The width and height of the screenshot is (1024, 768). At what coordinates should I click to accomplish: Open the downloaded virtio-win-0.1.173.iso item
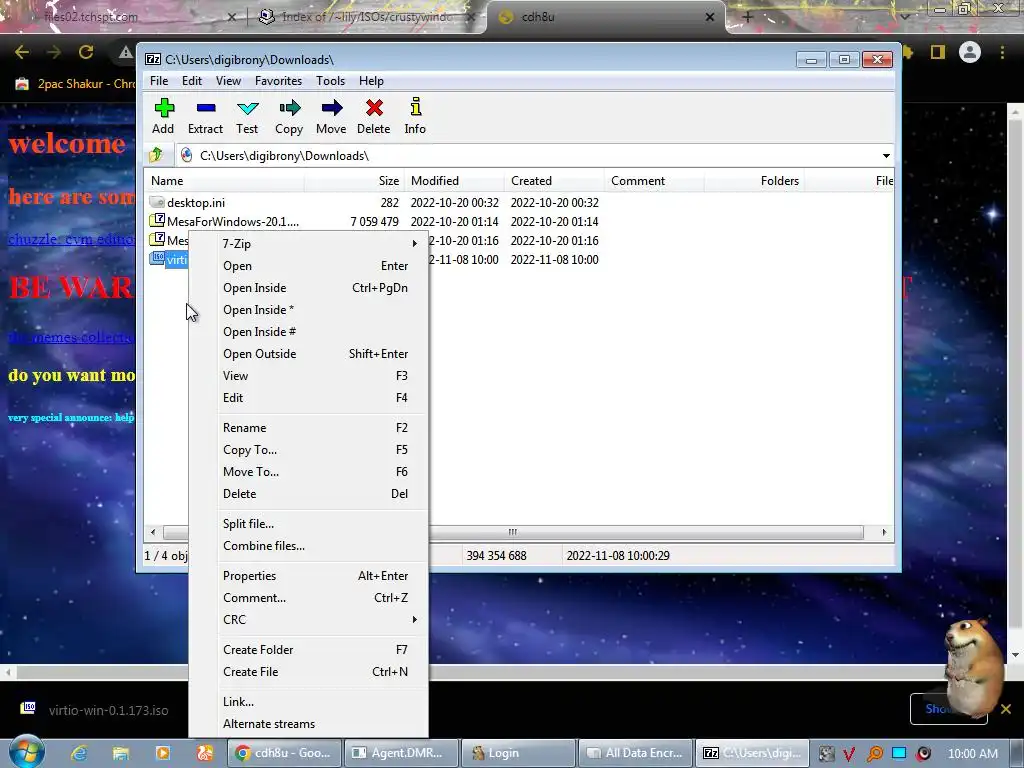point(95,710)
